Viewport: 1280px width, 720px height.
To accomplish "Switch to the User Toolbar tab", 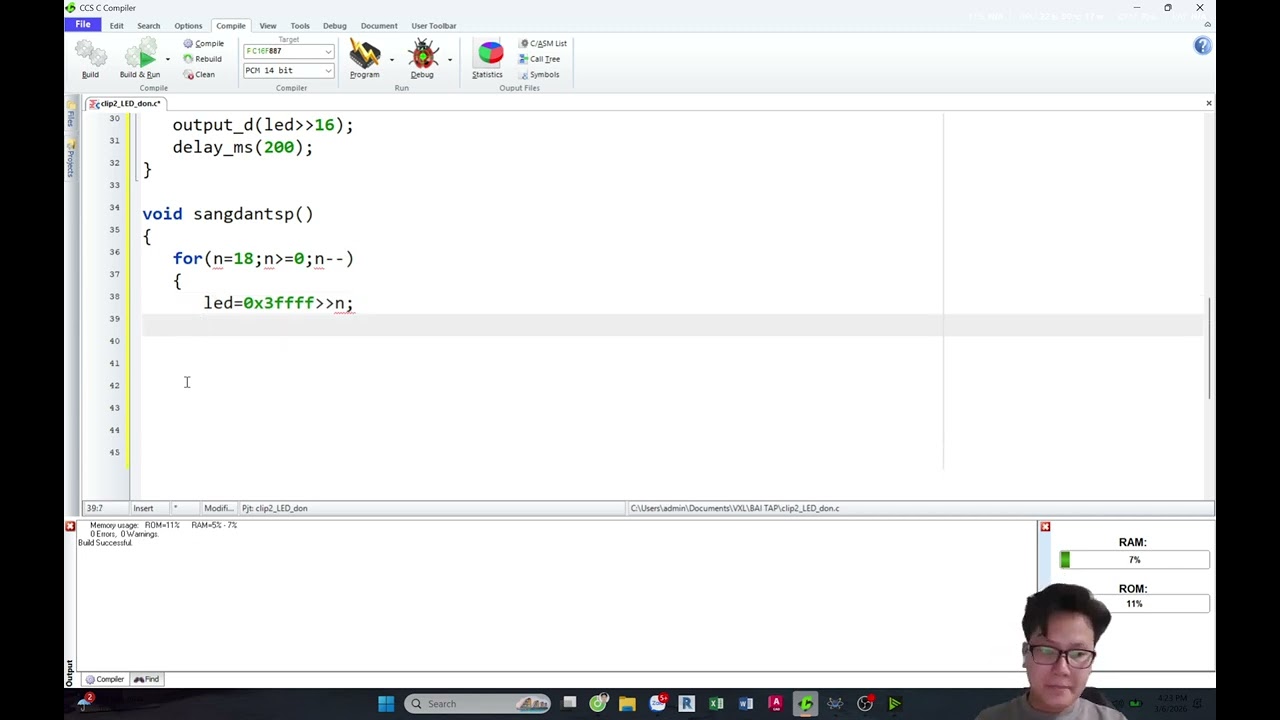I will (x=434, y=26).
